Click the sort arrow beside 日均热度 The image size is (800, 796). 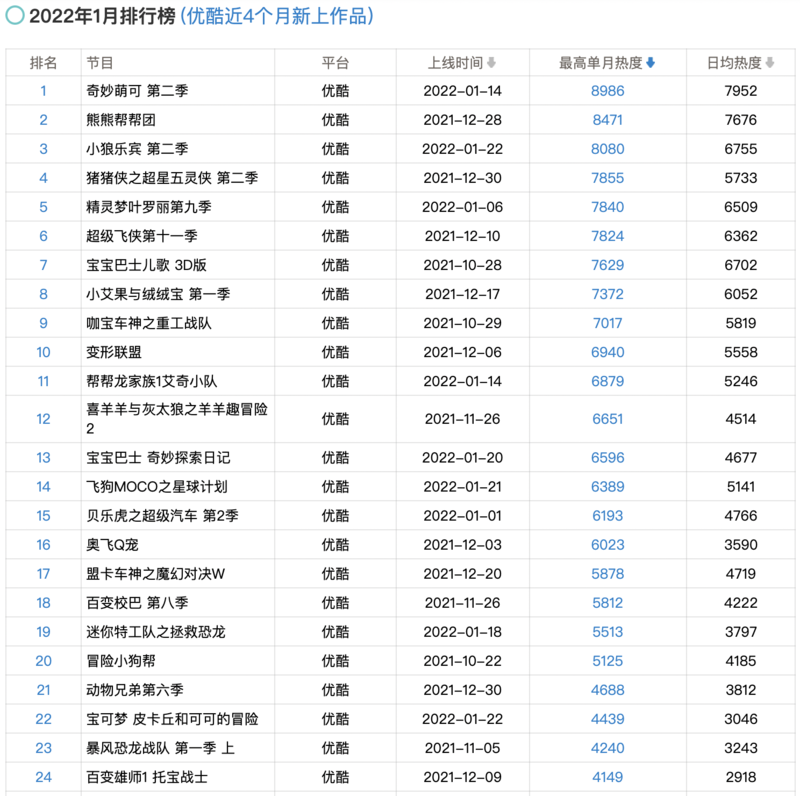(770, 63)
